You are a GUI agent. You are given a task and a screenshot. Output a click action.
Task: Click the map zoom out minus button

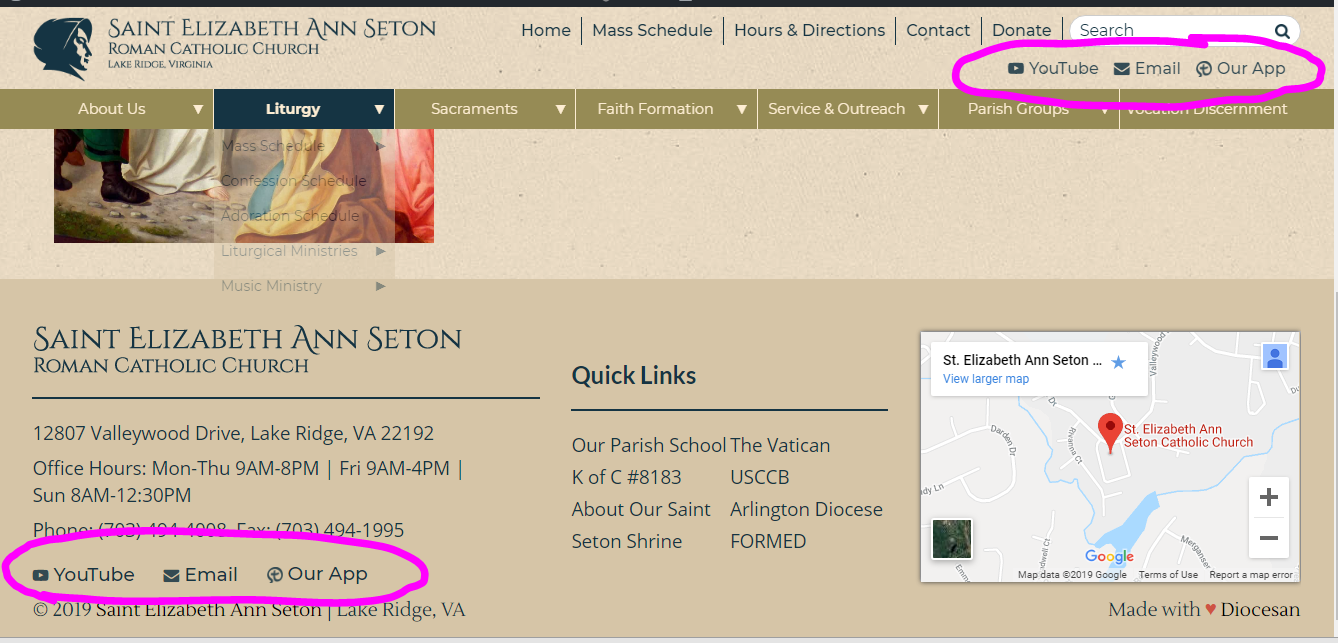click(x=1269, y=538)
